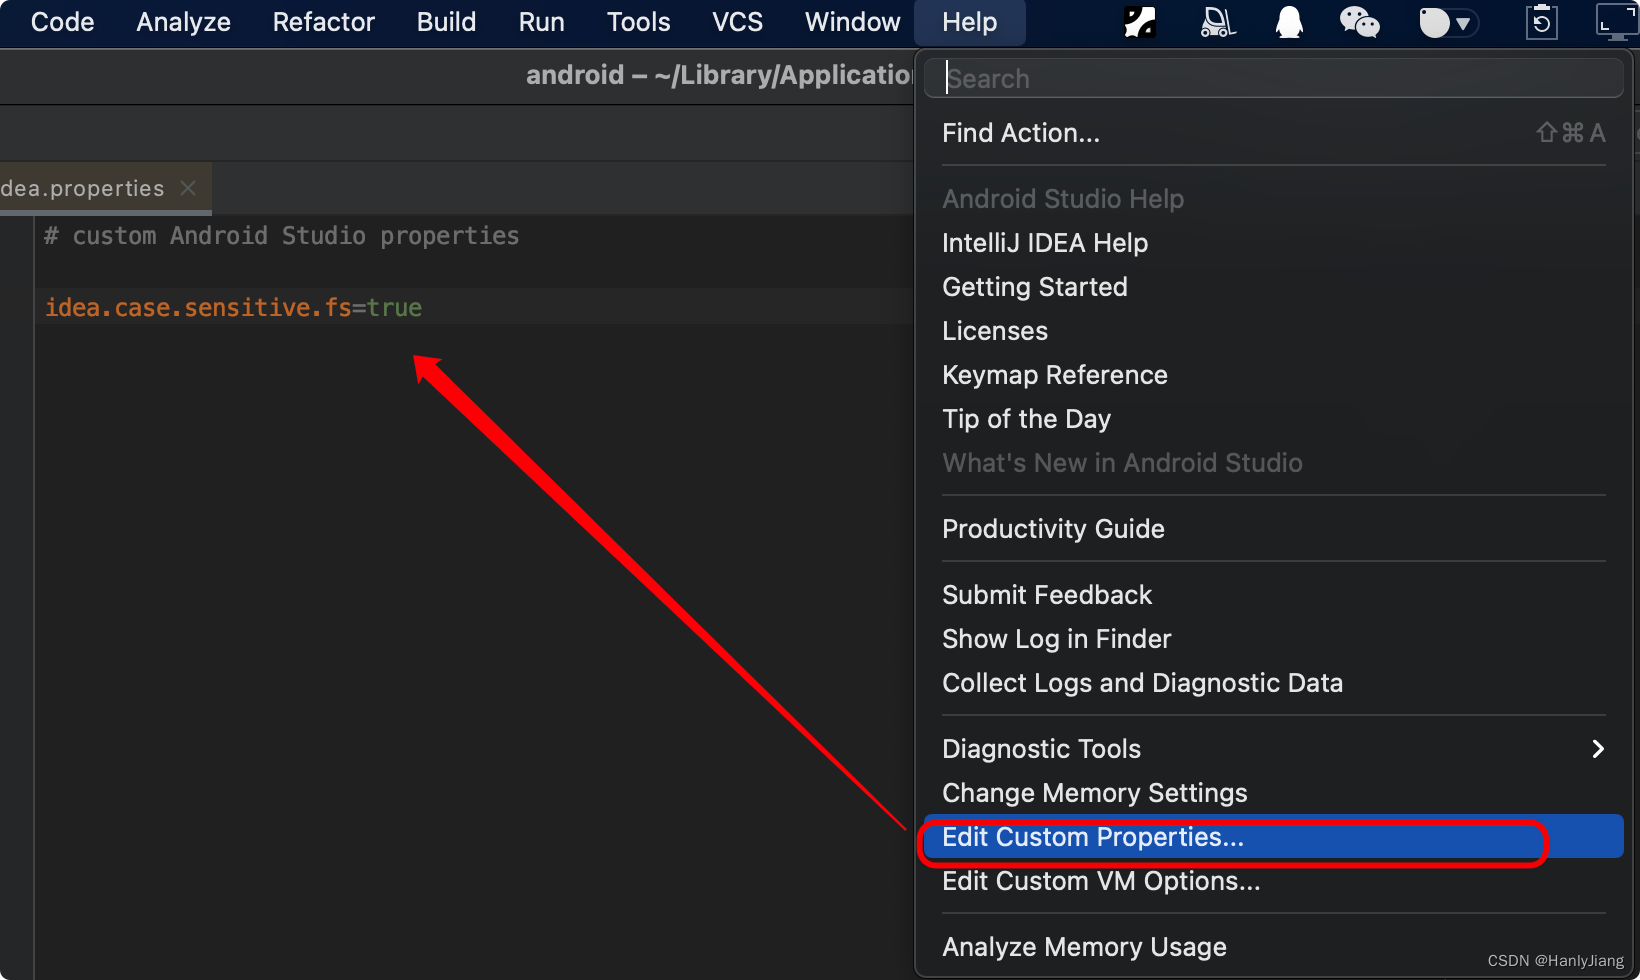Select Show Log in Finder
1640x980 pixels.
click(1056, 639)
